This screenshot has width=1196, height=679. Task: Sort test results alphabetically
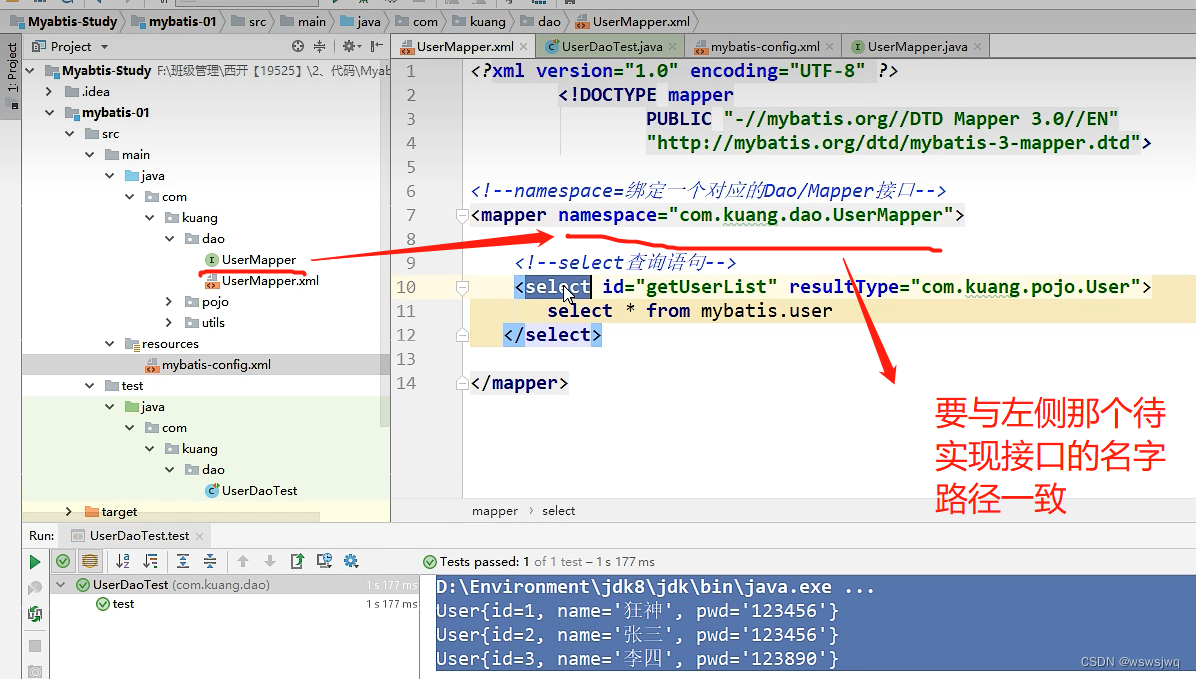(x=123, y=562)
